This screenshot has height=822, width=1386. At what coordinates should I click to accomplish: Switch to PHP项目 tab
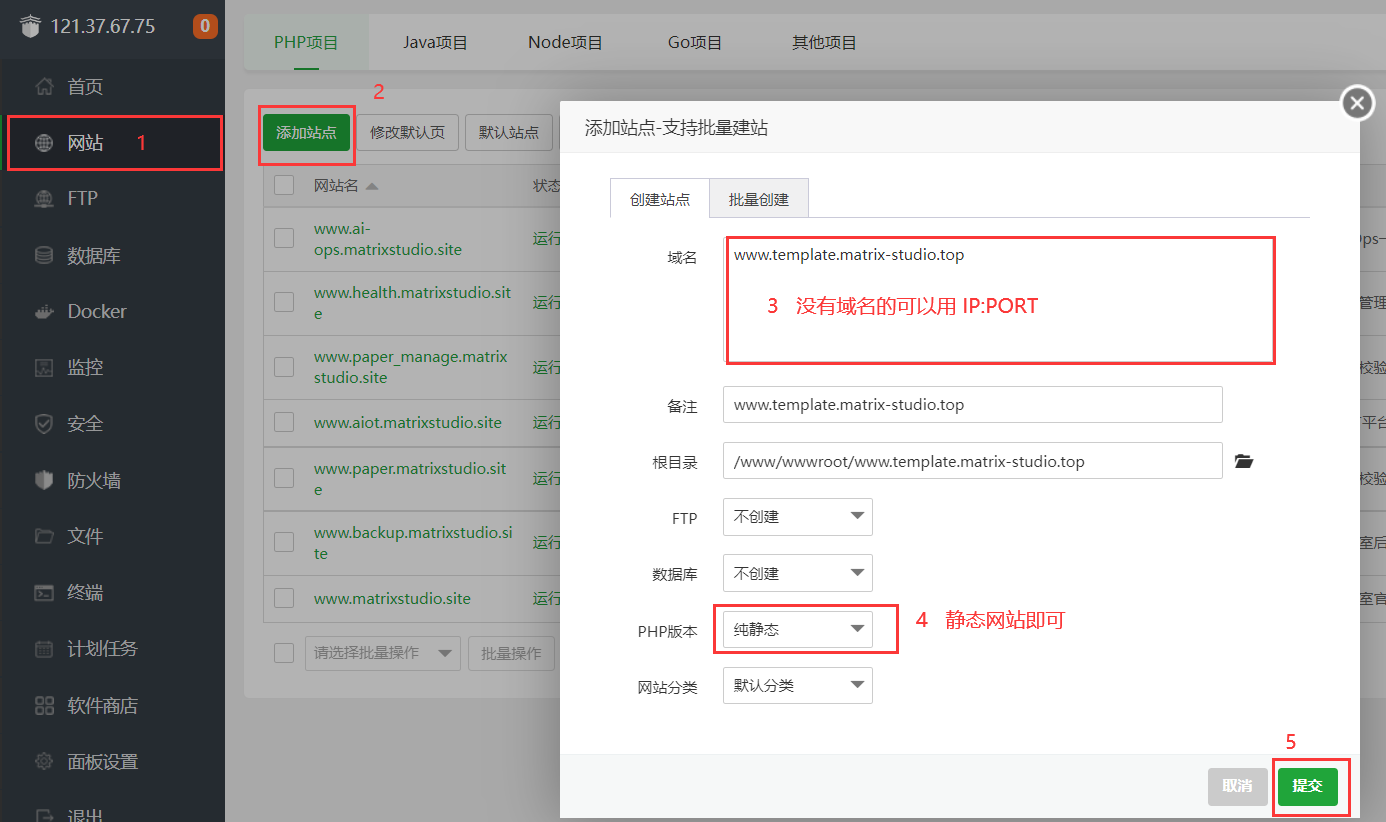tap(306, 42)
